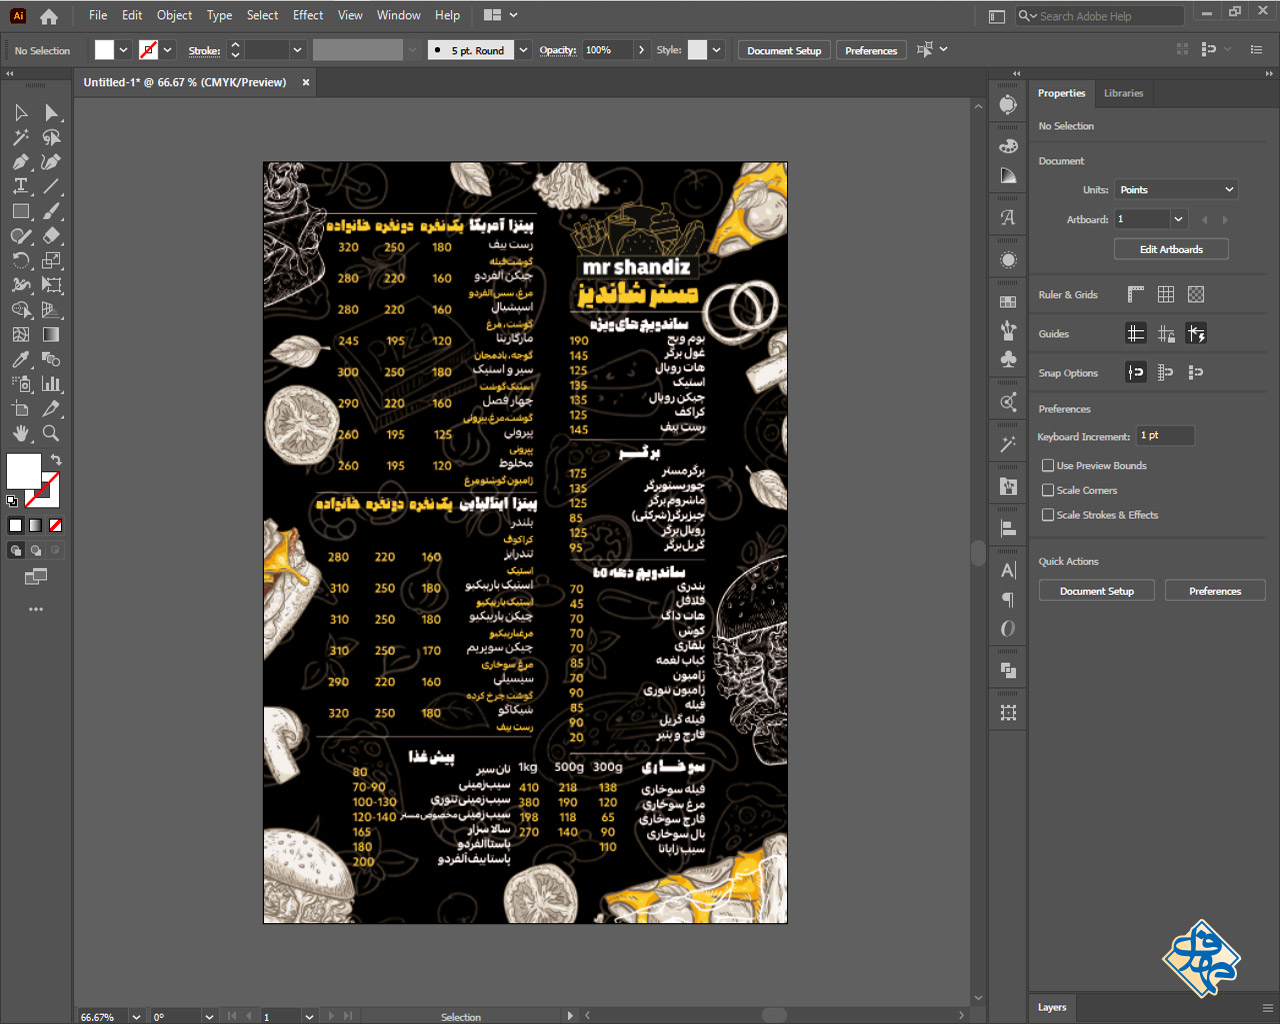Select the Zoom tool
Screen dimensions: 1280x1024
[x=52, y=433]
